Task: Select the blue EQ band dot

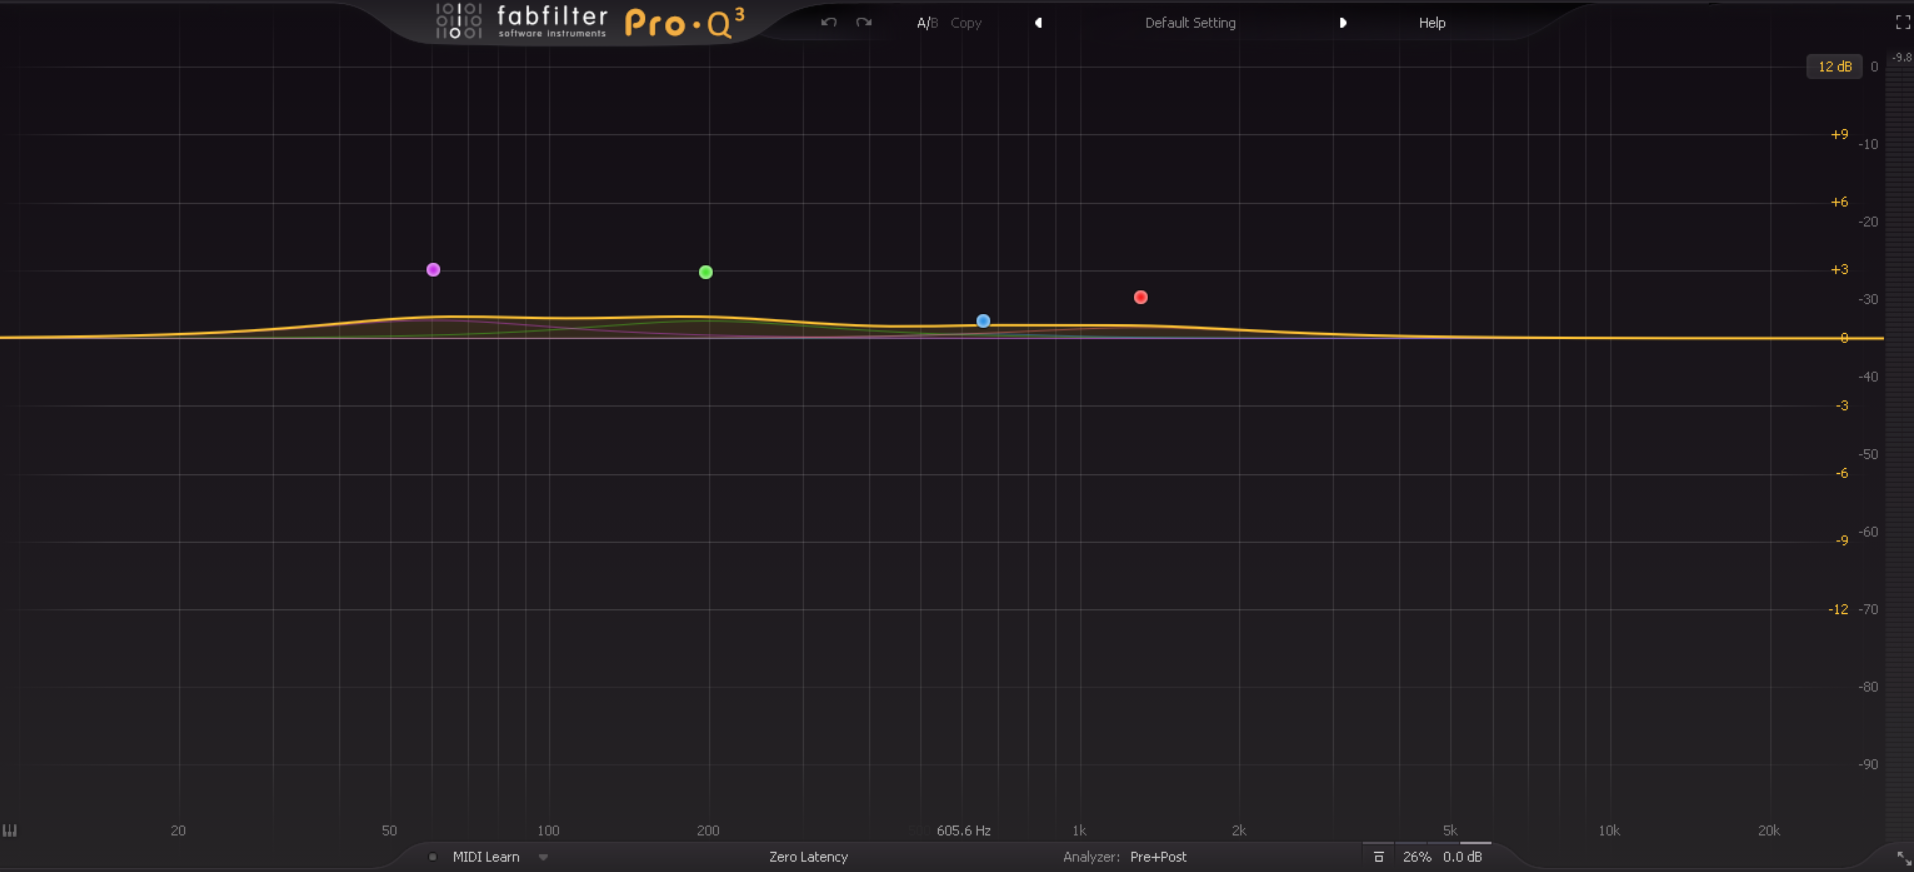Action: [x=983, y=321]
